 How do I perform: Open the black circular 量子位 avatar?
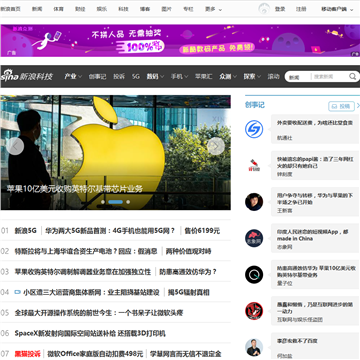pyautogui.click(x=254, y=274)
